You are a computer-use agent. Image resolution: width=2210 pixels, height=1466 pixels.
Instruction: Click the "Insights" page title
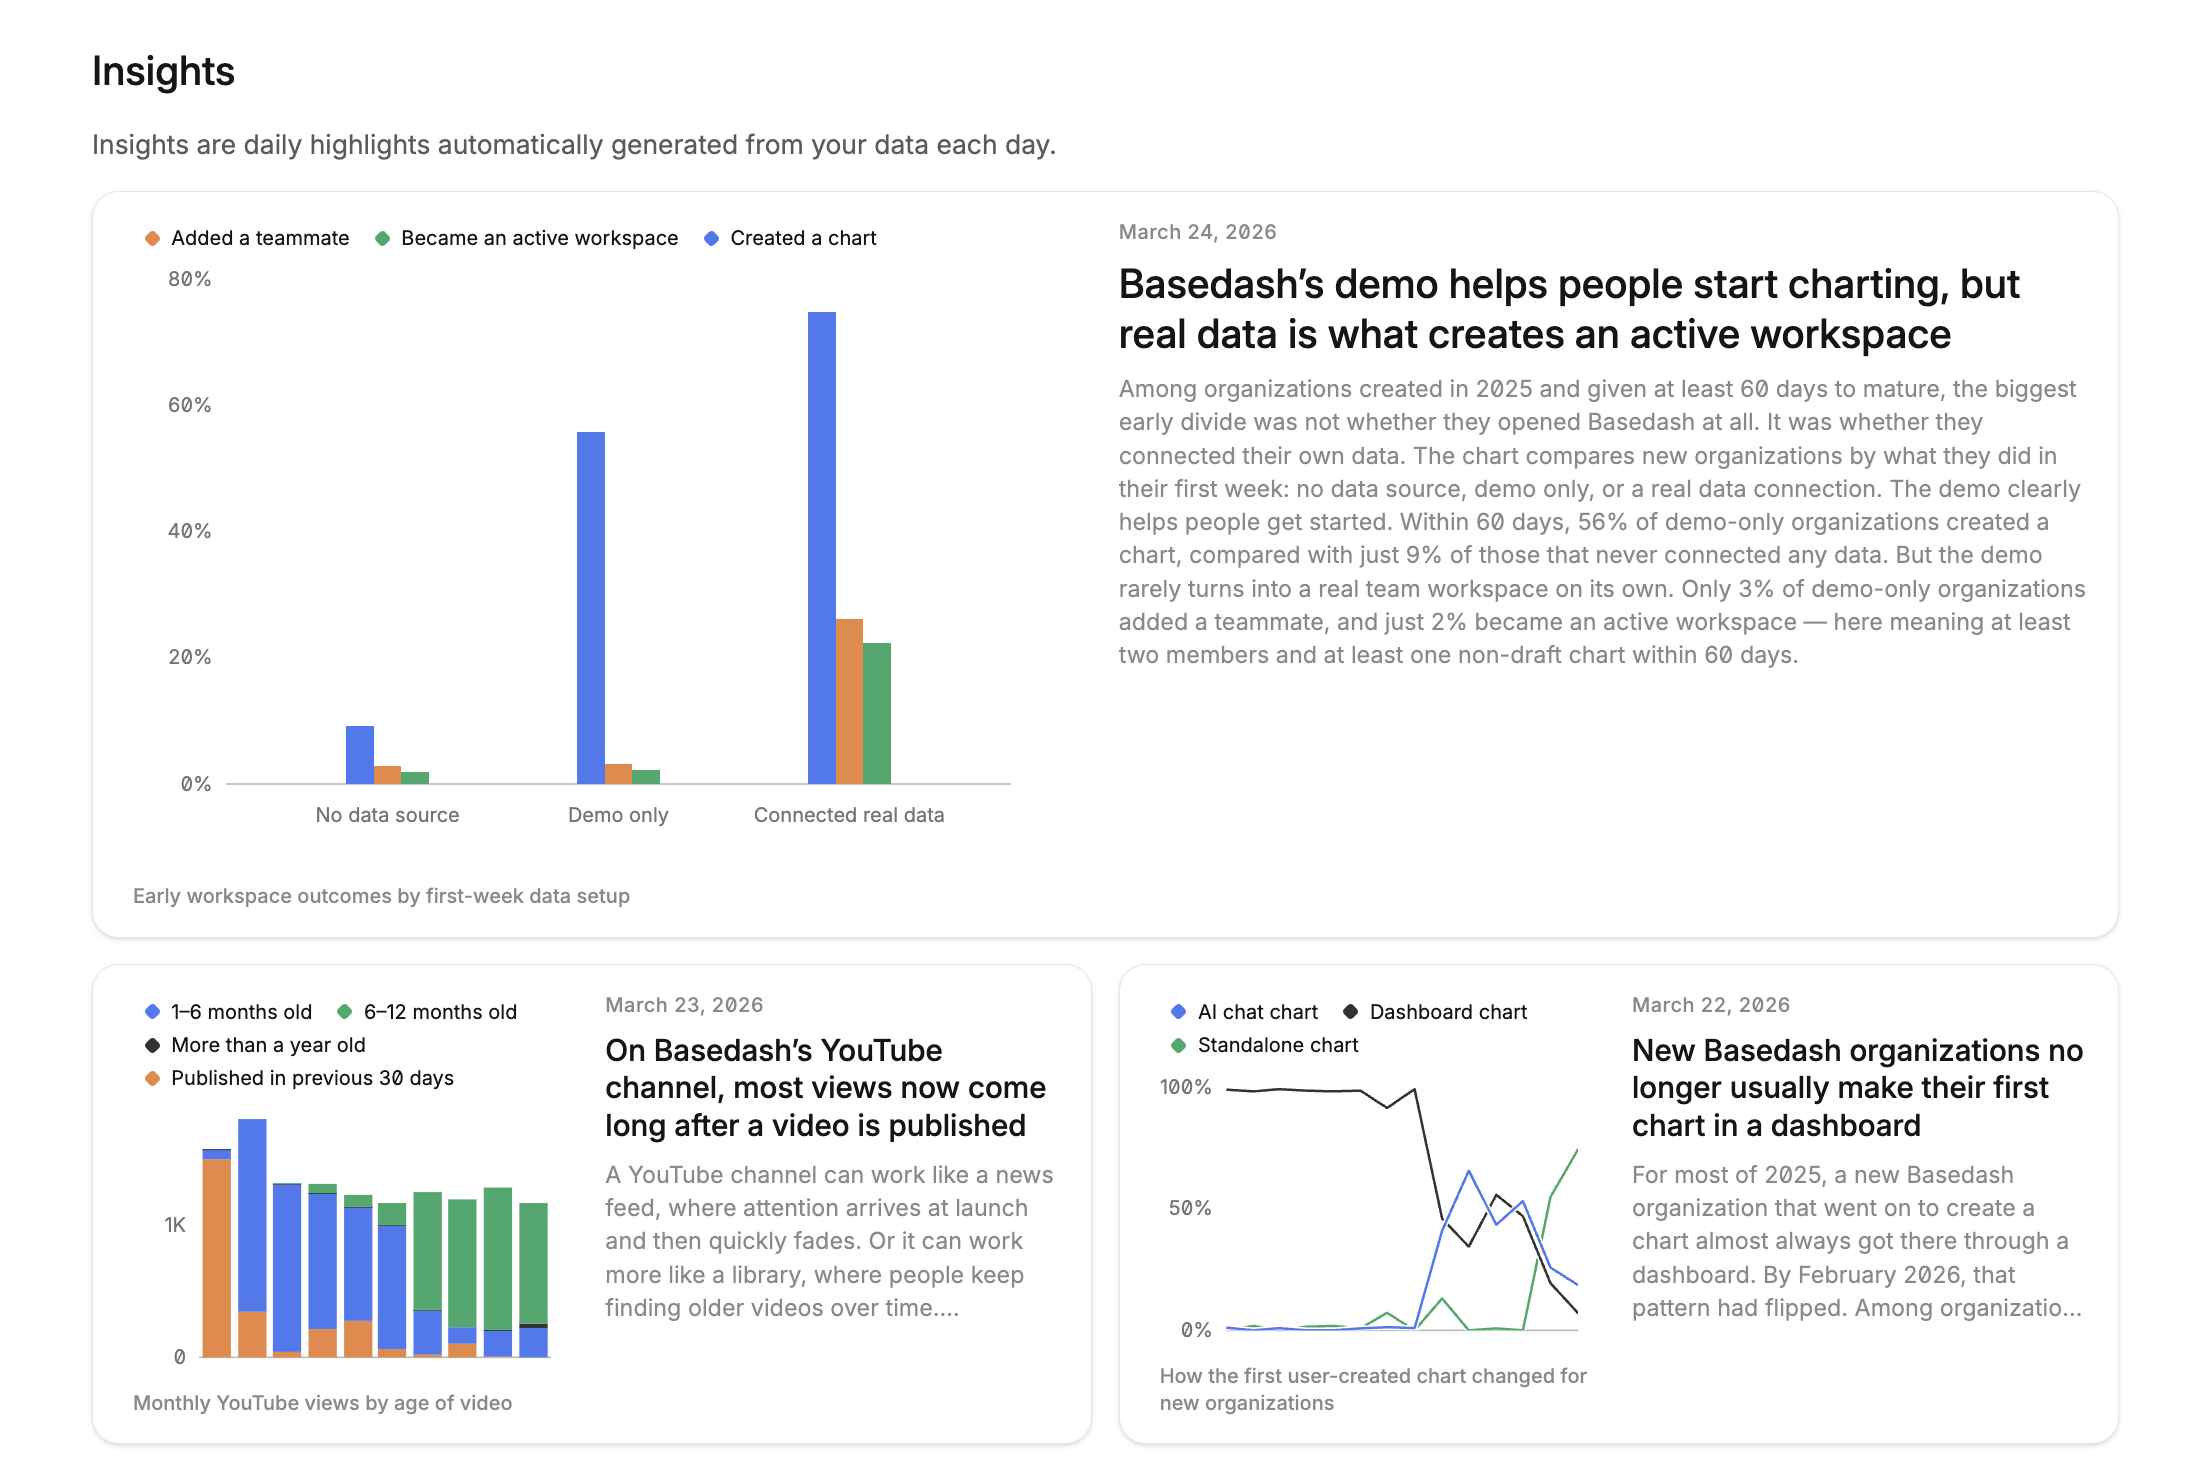(x=163, y=70)
